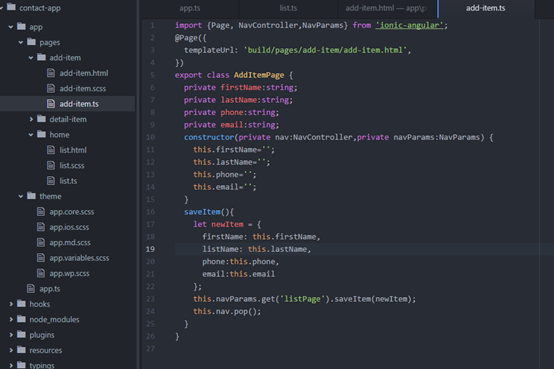The height and width of the screenshot is (369, 554).
Task: Collapse the theme folder chevron
Action: pyautogui.click(x=21, y=196)
